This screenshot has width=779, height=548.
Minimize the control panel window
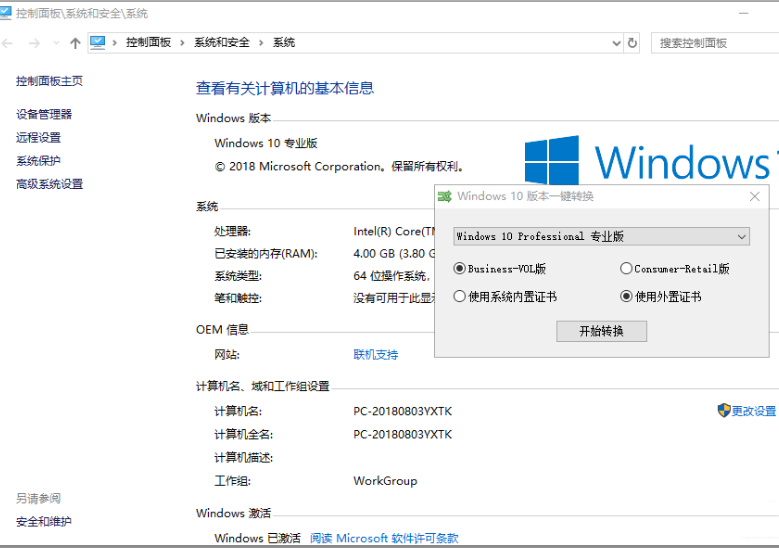pos(744,13)
